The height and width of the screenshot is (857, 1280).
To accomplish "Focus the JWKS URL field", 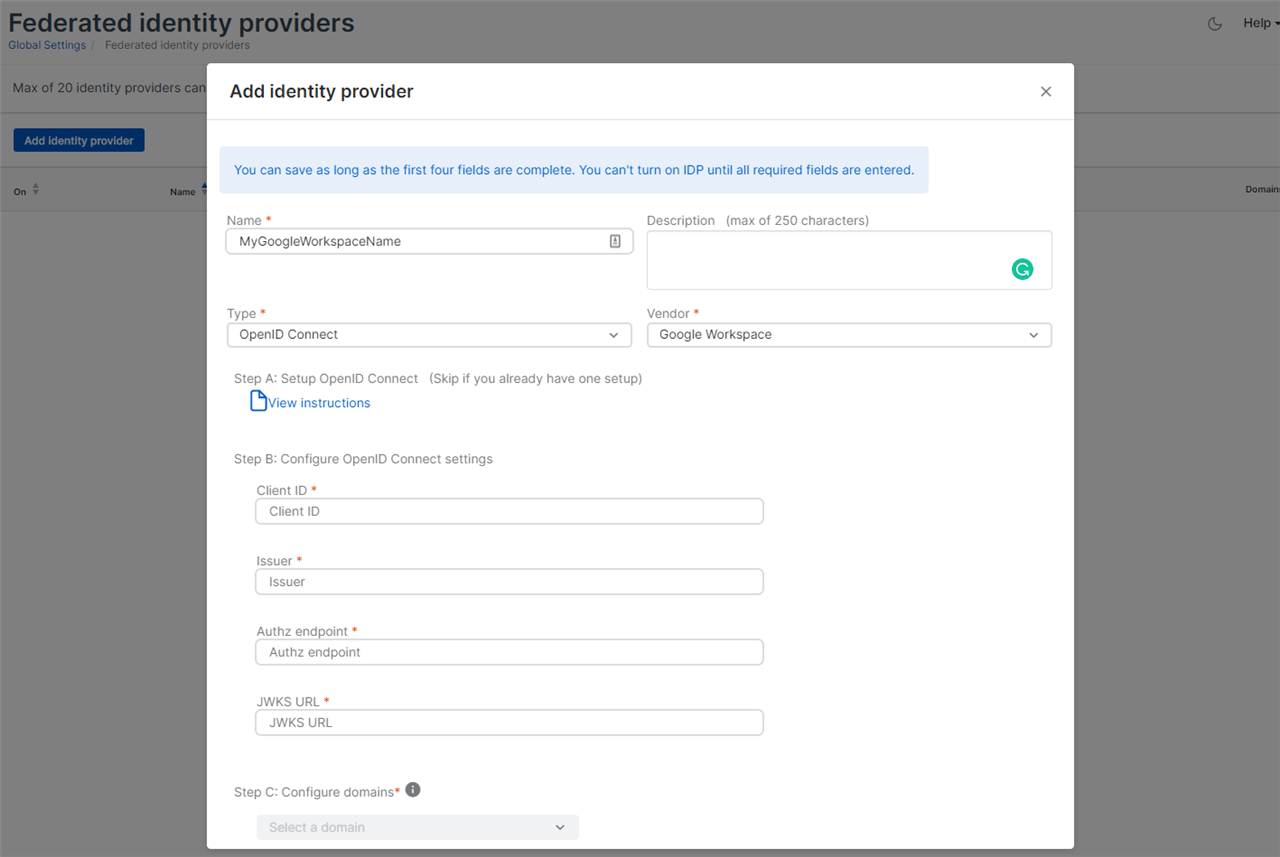I will coord(509,723).
